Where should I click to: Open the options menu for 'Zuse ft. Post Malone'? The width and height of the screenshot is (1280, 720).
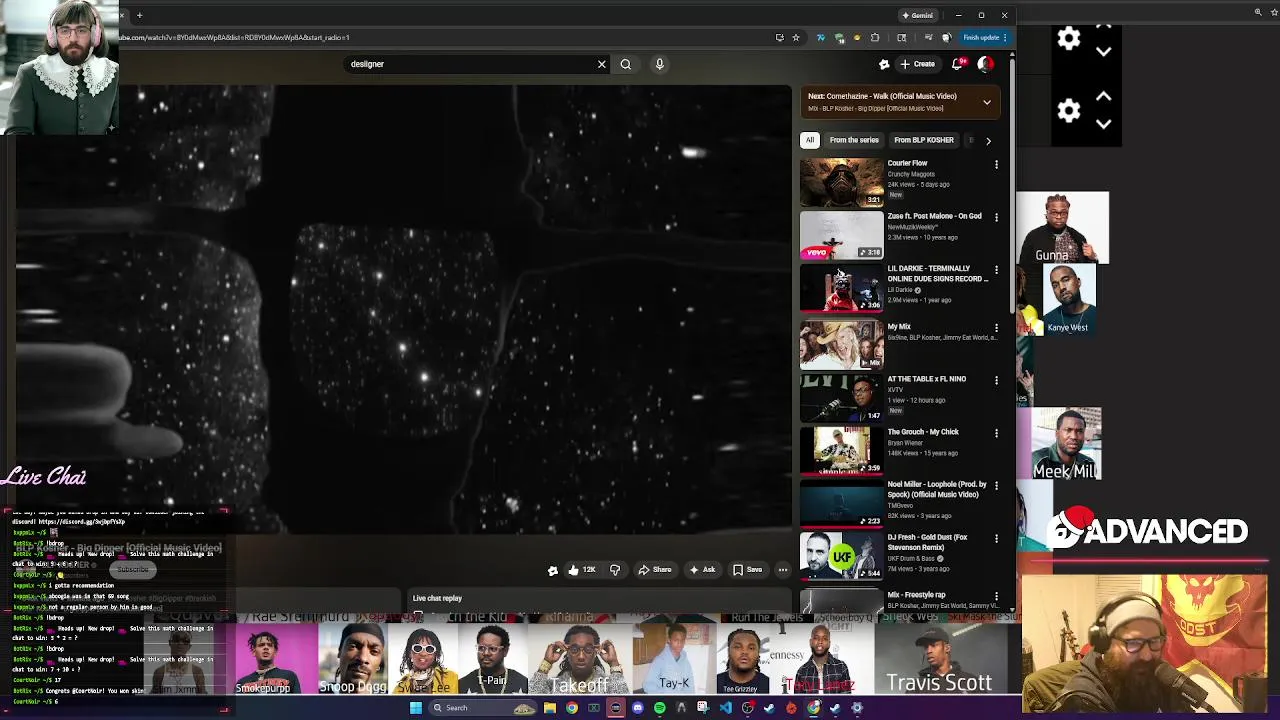pyautogui.click(x=996, y=217)
